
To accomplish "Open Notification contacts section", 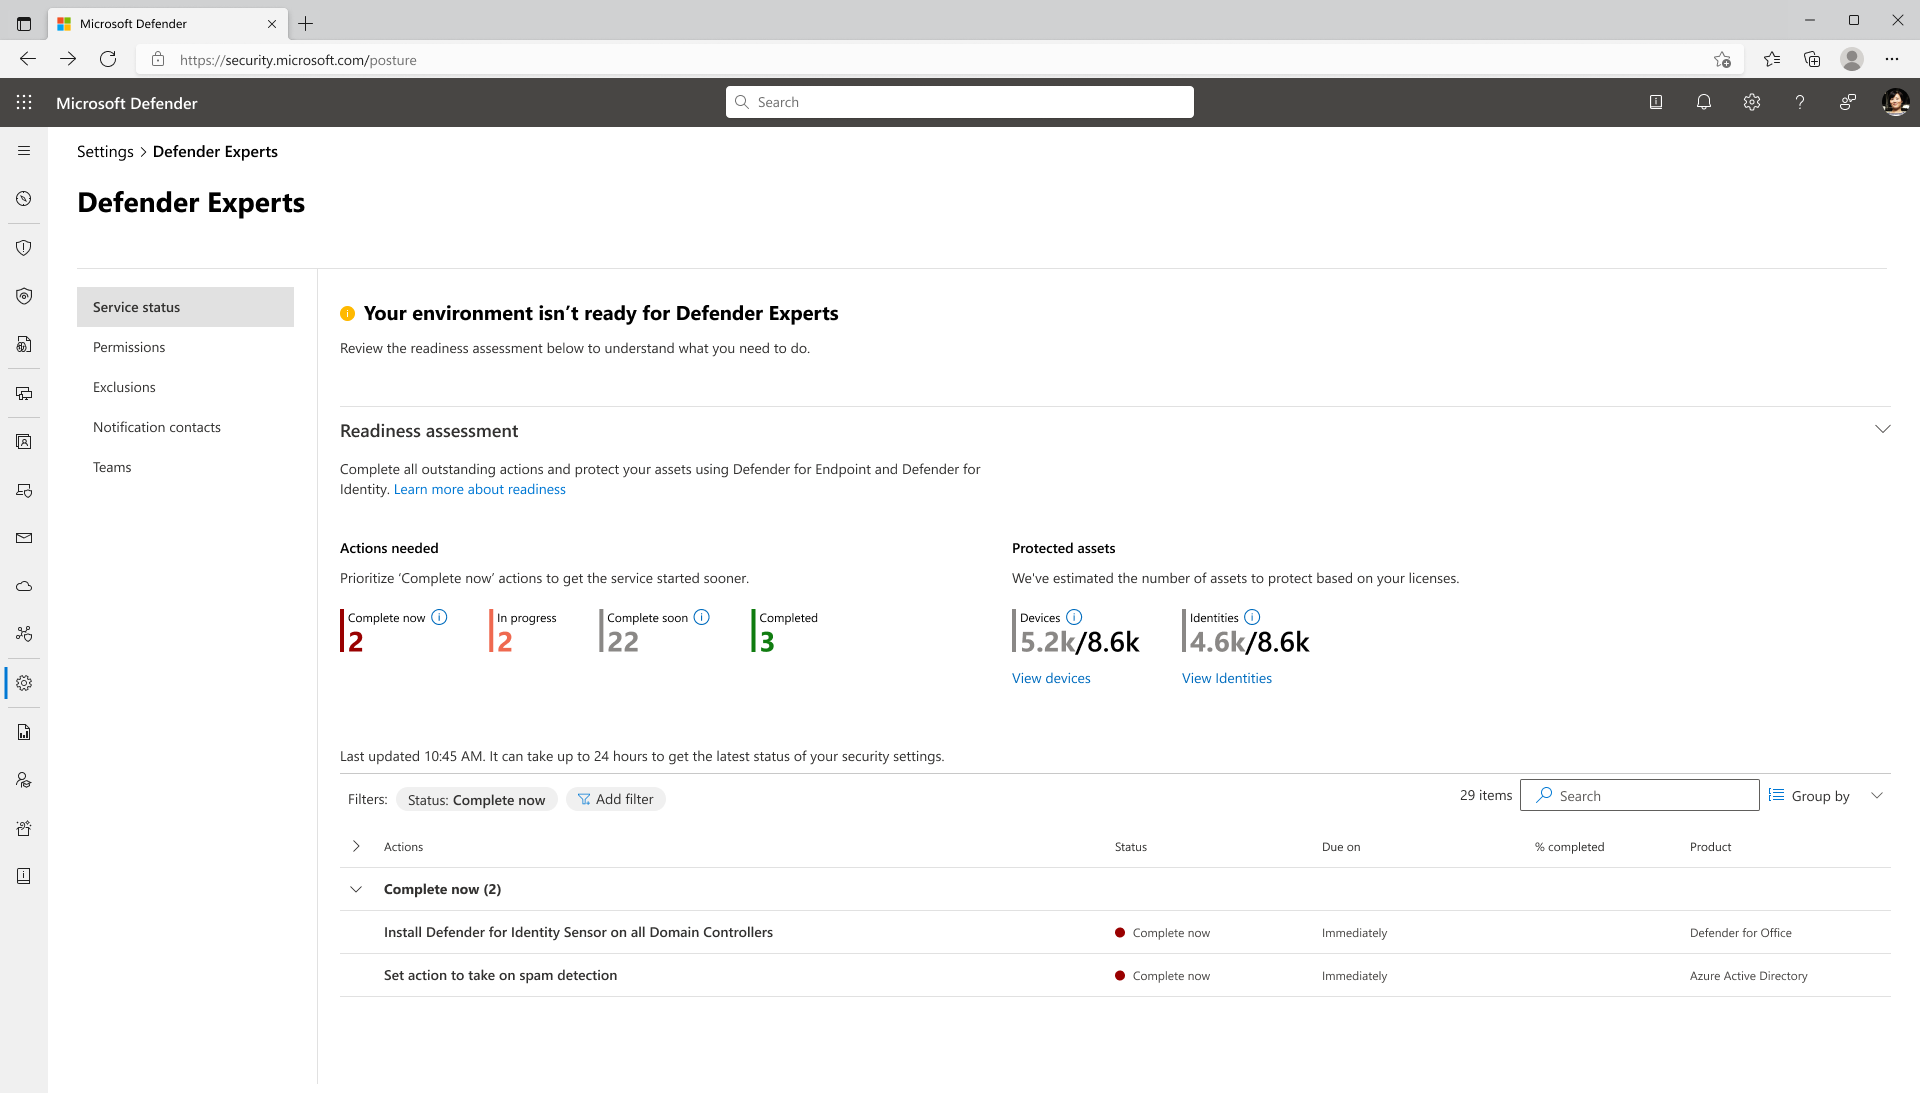I will click(157, 427).
